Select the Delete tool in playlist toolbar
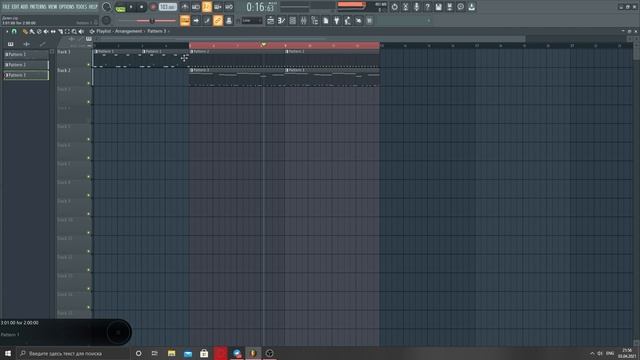The width and height of the screenshot is (640, 360). pyautogui.click(x=39, y=31)
